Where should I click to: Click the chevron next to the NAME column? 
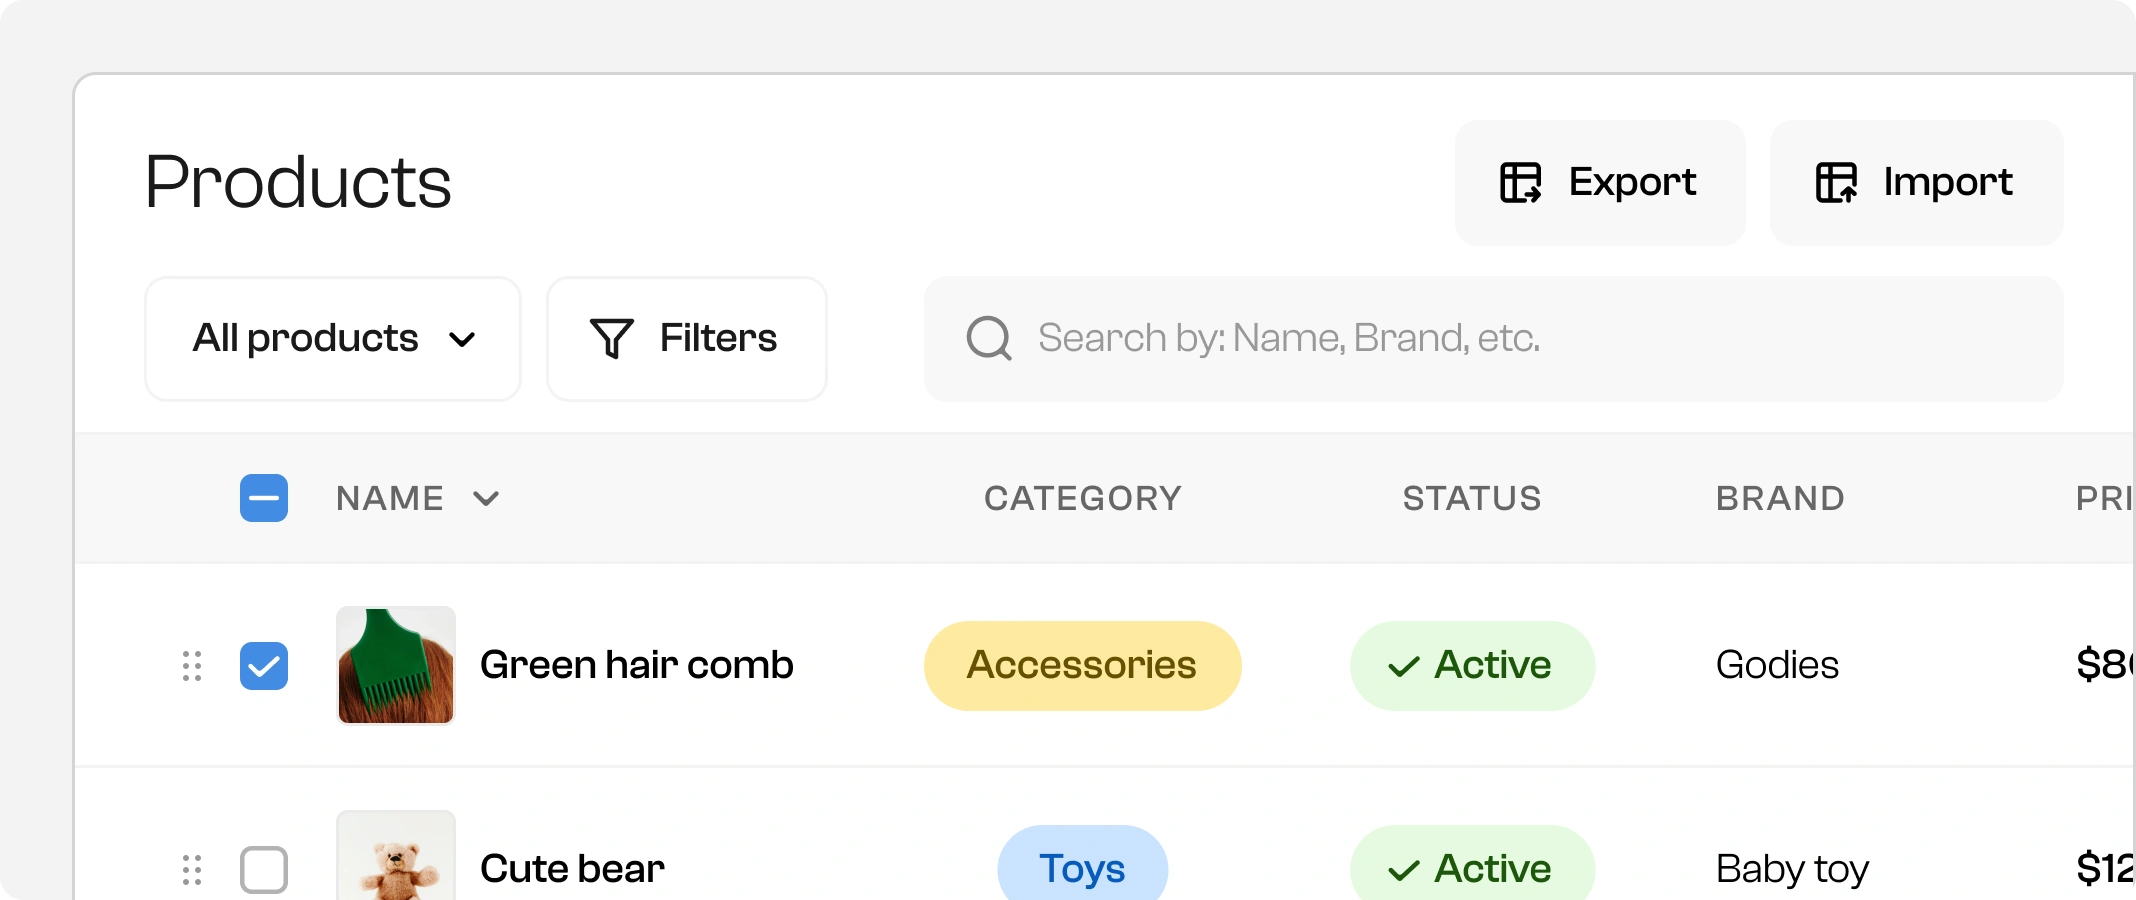click(487, 498)
